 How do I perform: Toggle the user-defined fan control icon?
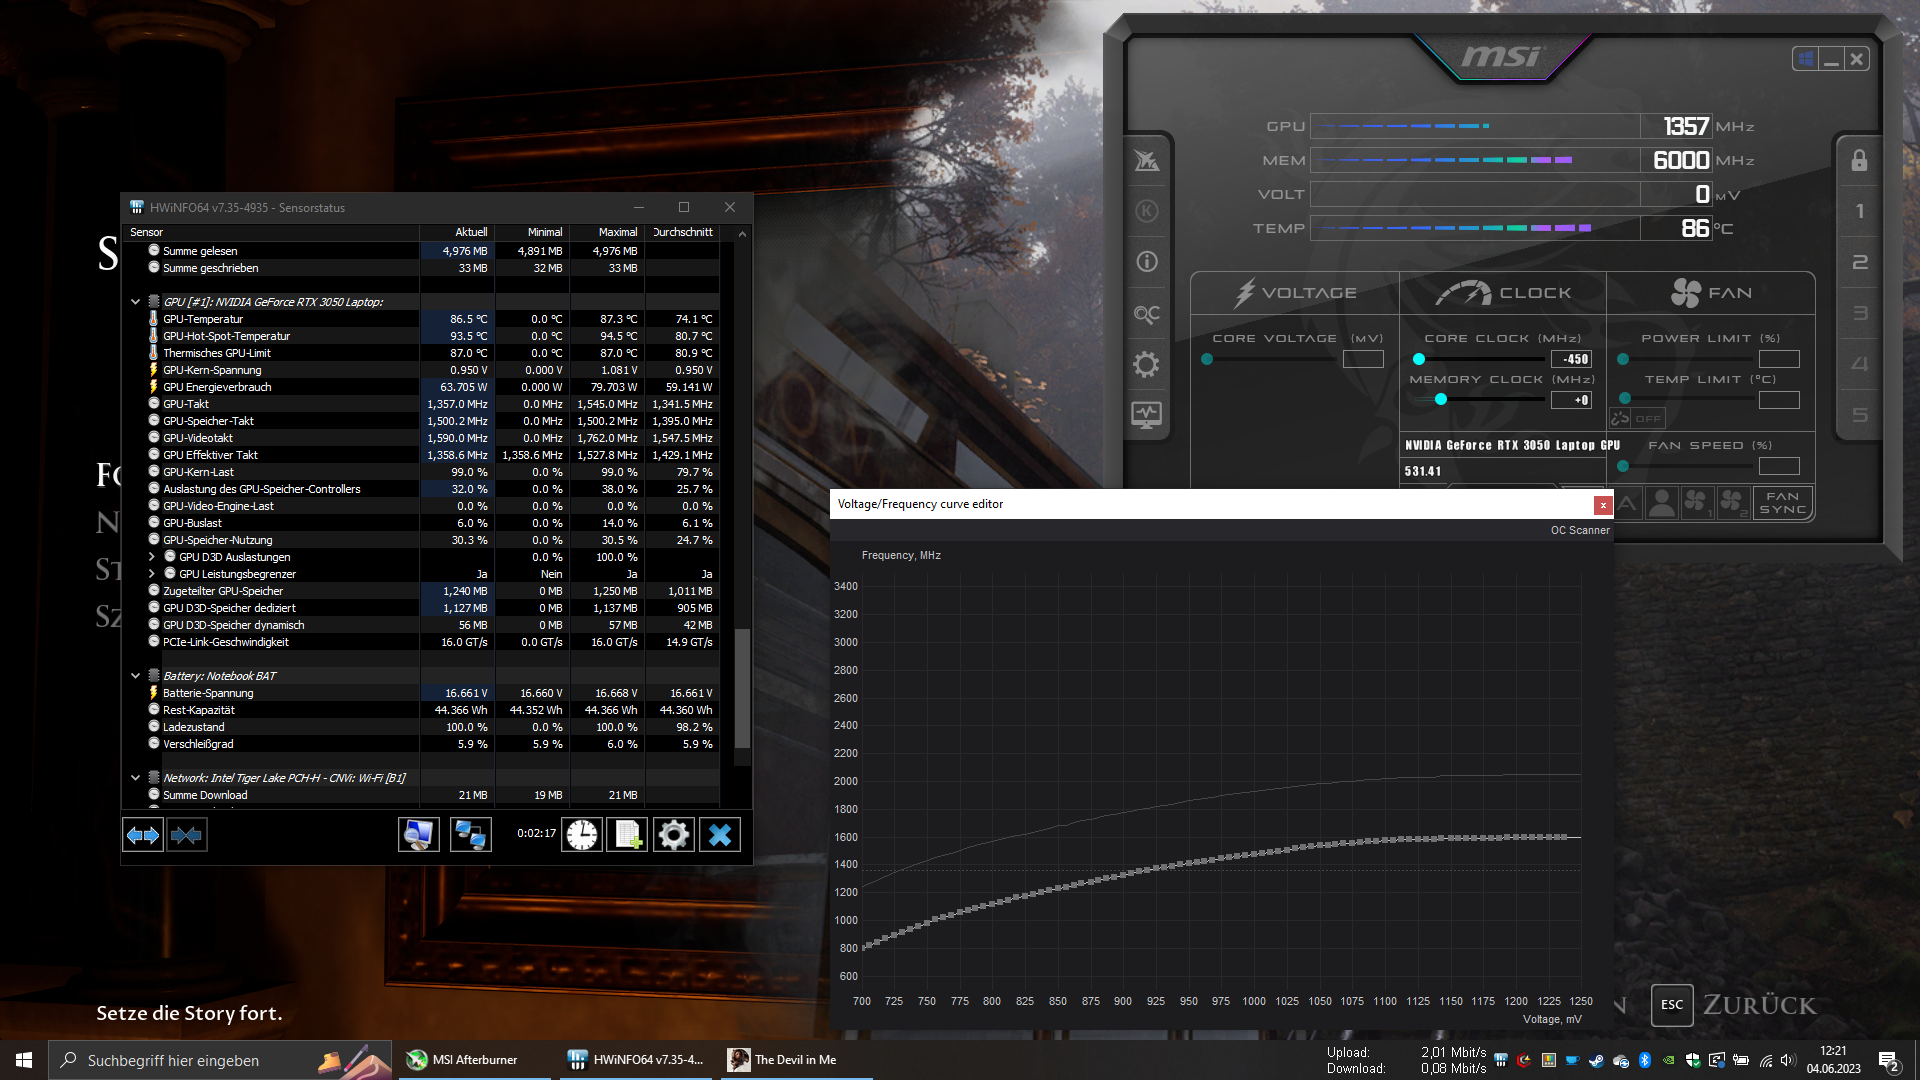point(1661,503)
